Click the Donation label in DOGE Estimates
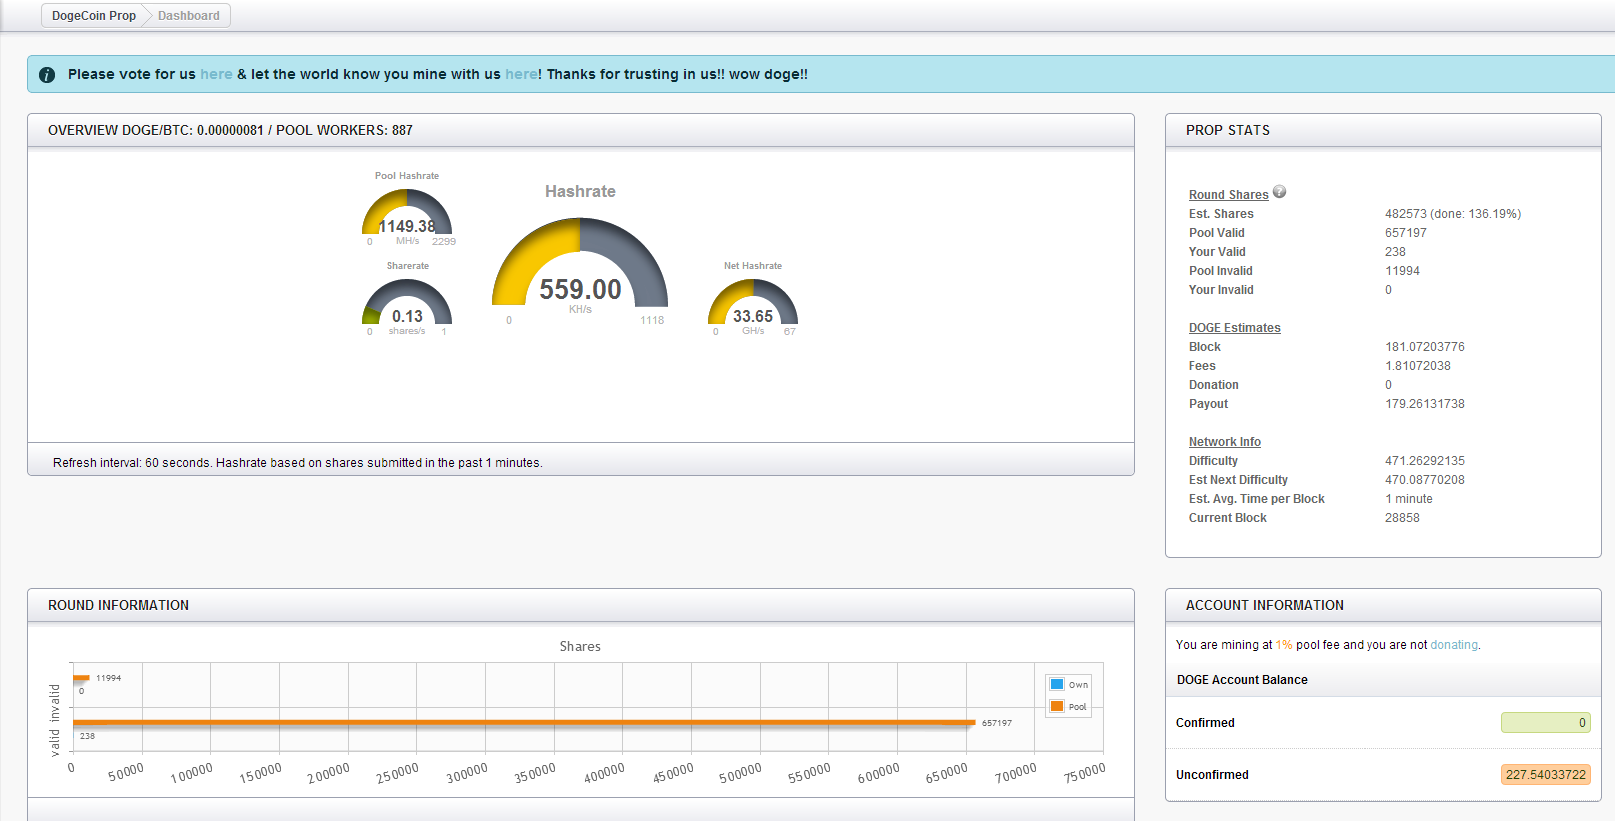1615x821 pixels. tap(1214, 385)
